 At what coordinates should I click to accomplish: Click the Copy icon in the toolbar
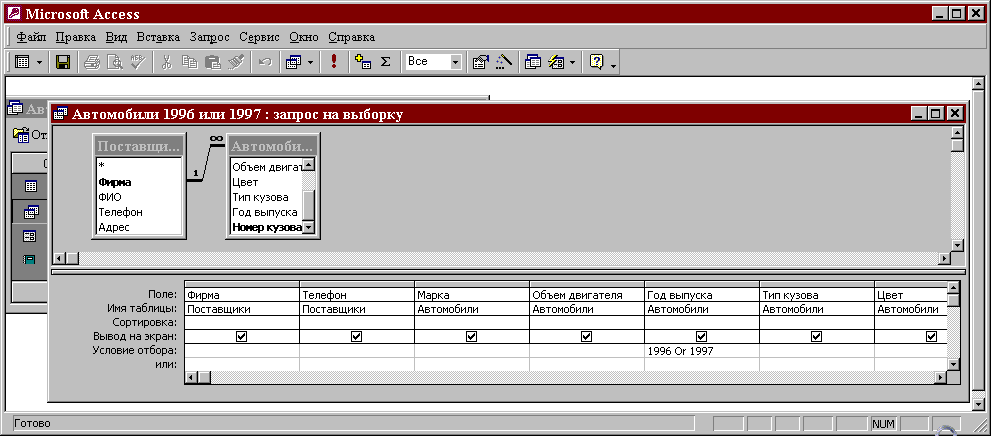click(190, 62)
